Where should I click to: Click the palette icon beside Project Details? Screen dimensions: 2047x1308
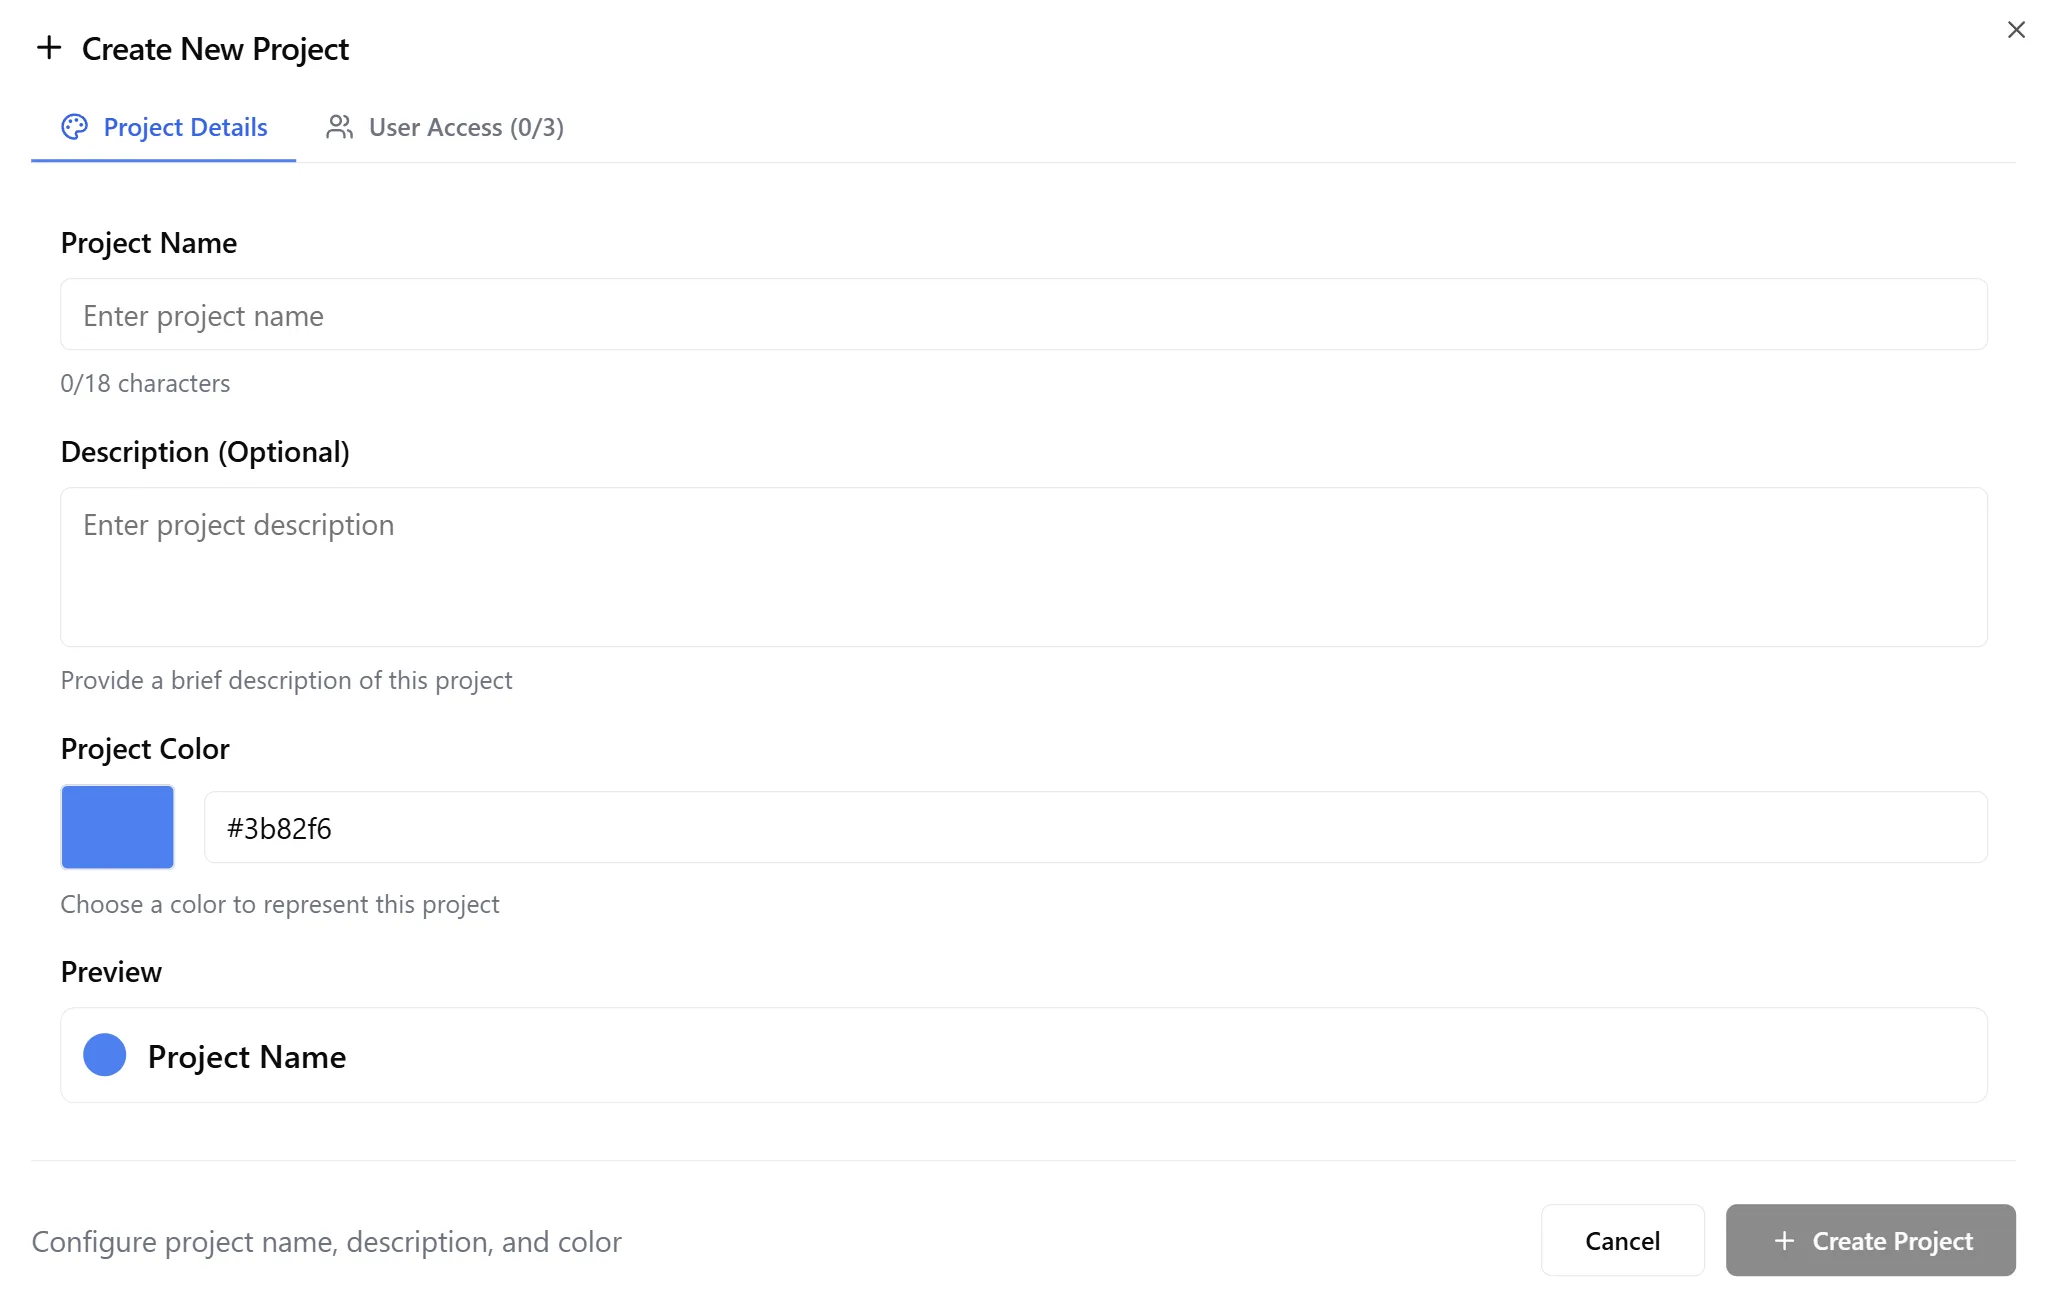click(74, 127)
